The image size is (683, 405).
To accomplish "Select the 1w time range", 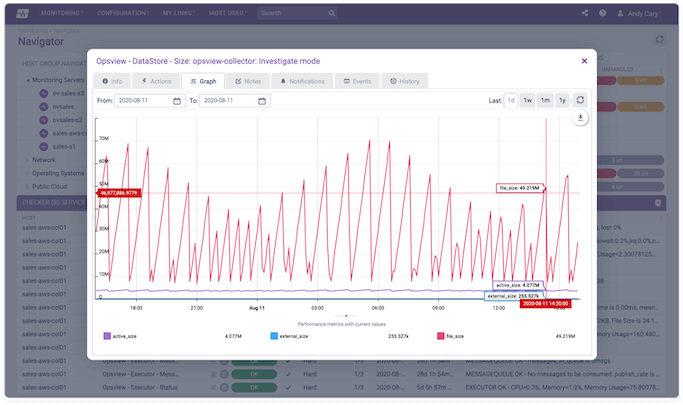I will [x=528, y=101].
